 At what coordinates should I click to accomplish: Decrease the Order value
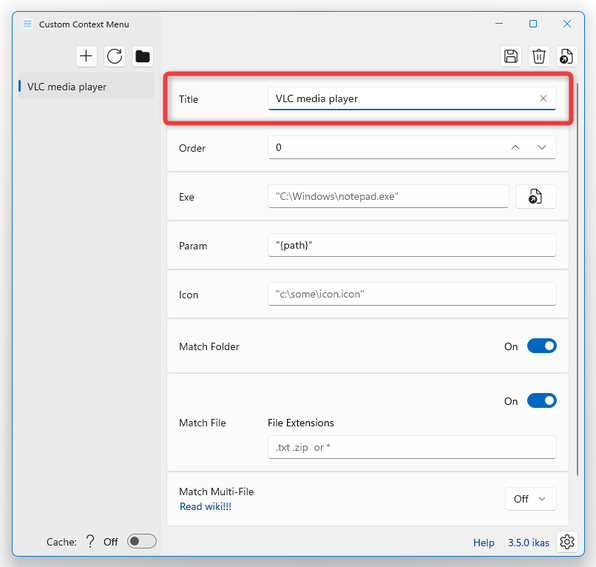[542, 147]
